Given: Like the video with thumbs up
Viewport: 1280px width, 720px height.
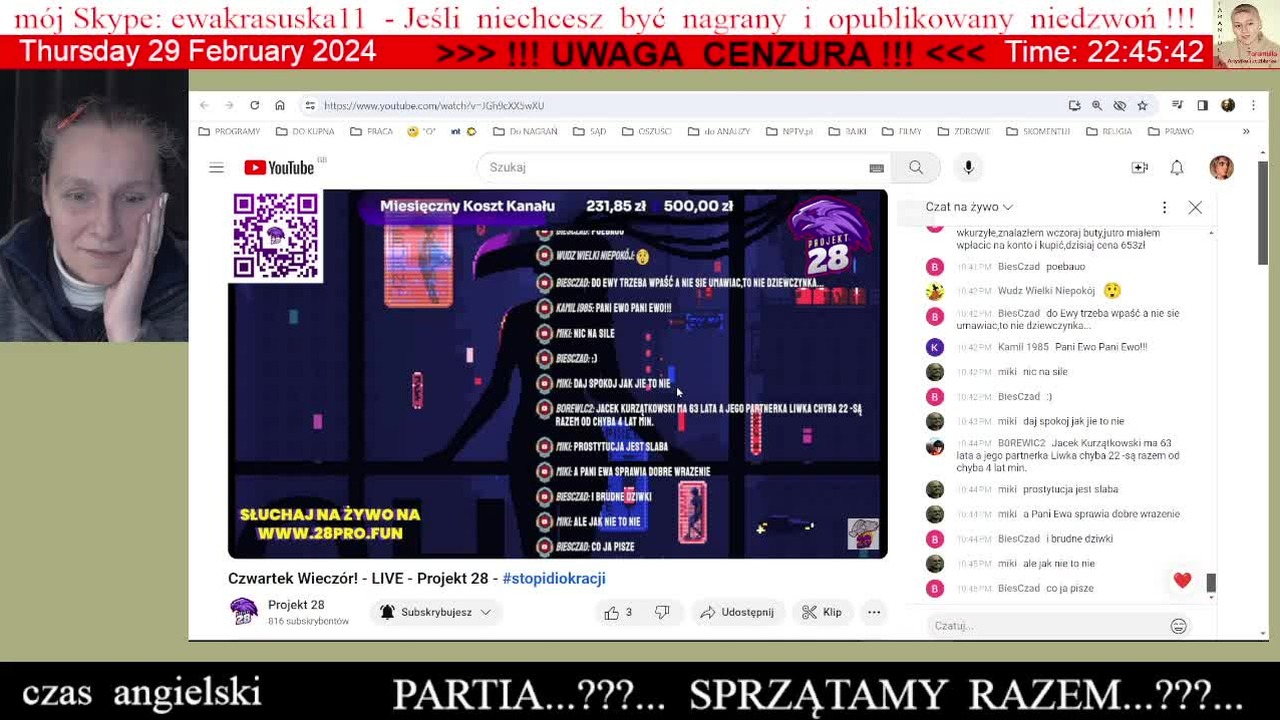Looking at the screenshot, I should [x=618, y=612].
